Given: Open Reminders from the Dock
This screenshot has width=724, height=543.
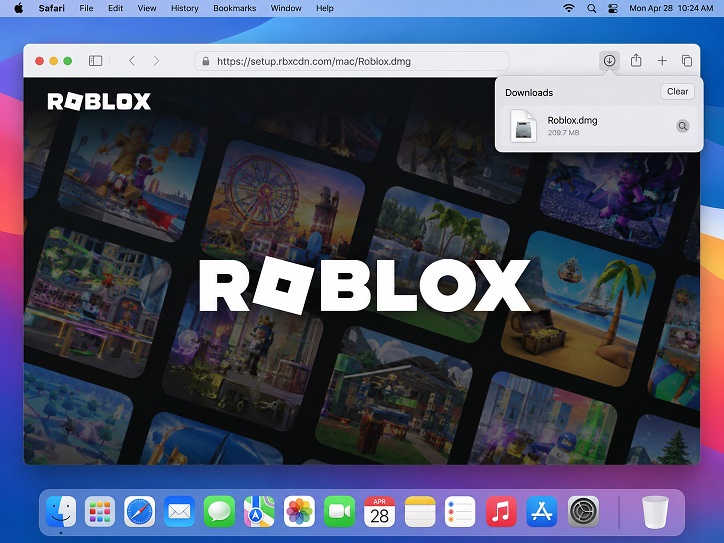Looking at the screenshot, I should tap(460, 511).
